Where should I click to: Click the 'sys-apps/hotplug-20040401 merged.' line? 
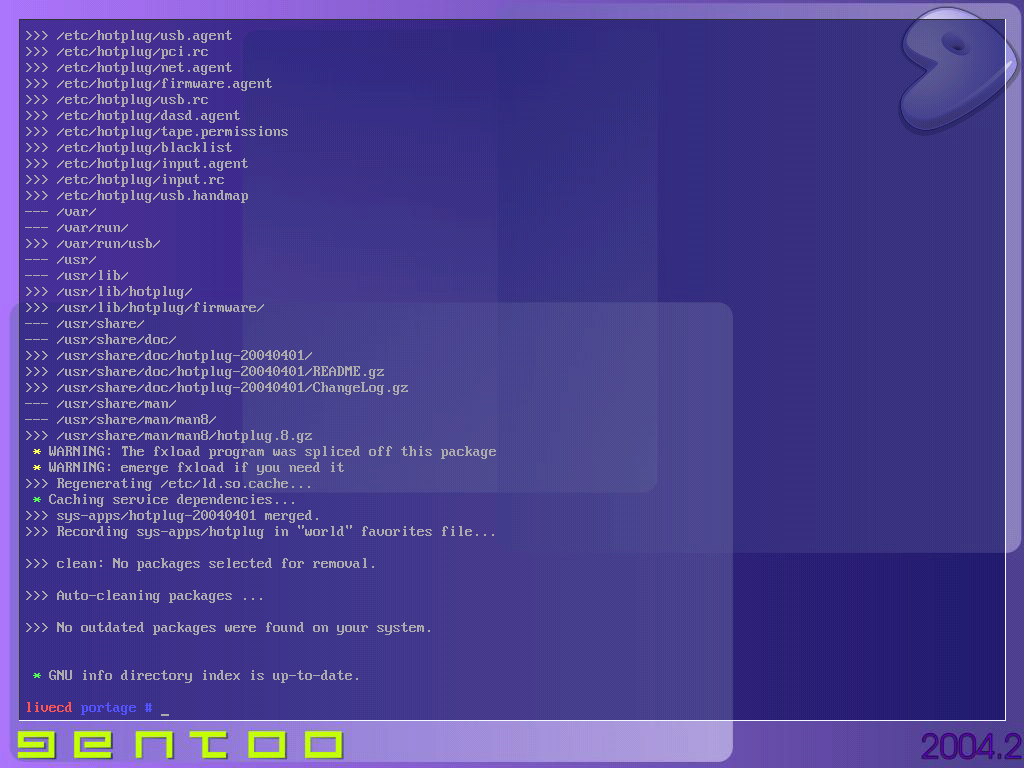point(172,516)
